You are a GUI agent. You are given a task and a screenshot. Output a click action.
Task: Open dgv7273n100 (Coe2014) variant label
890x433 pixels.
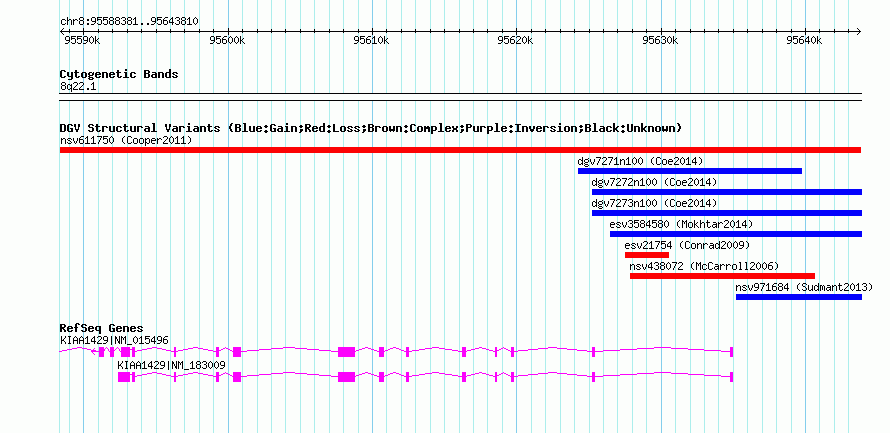tap(654, 203)
